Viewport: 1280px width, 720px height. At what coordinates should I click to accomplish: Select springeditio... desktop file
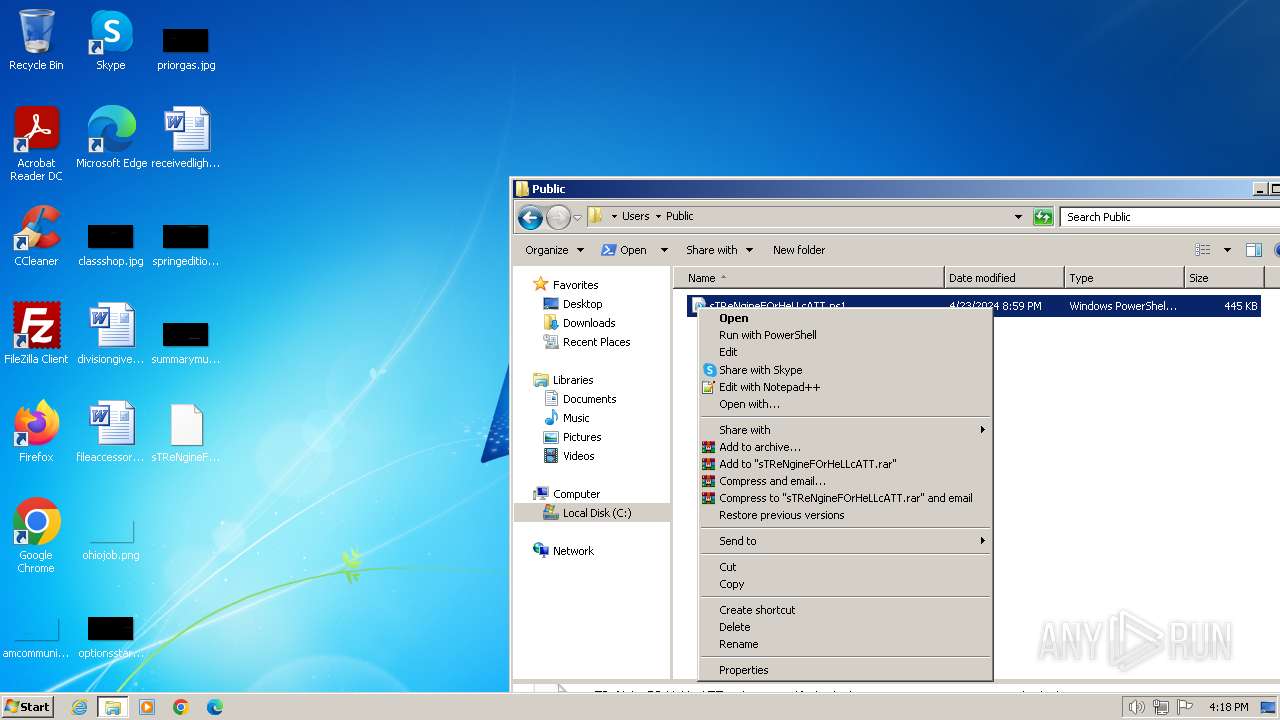186,245
